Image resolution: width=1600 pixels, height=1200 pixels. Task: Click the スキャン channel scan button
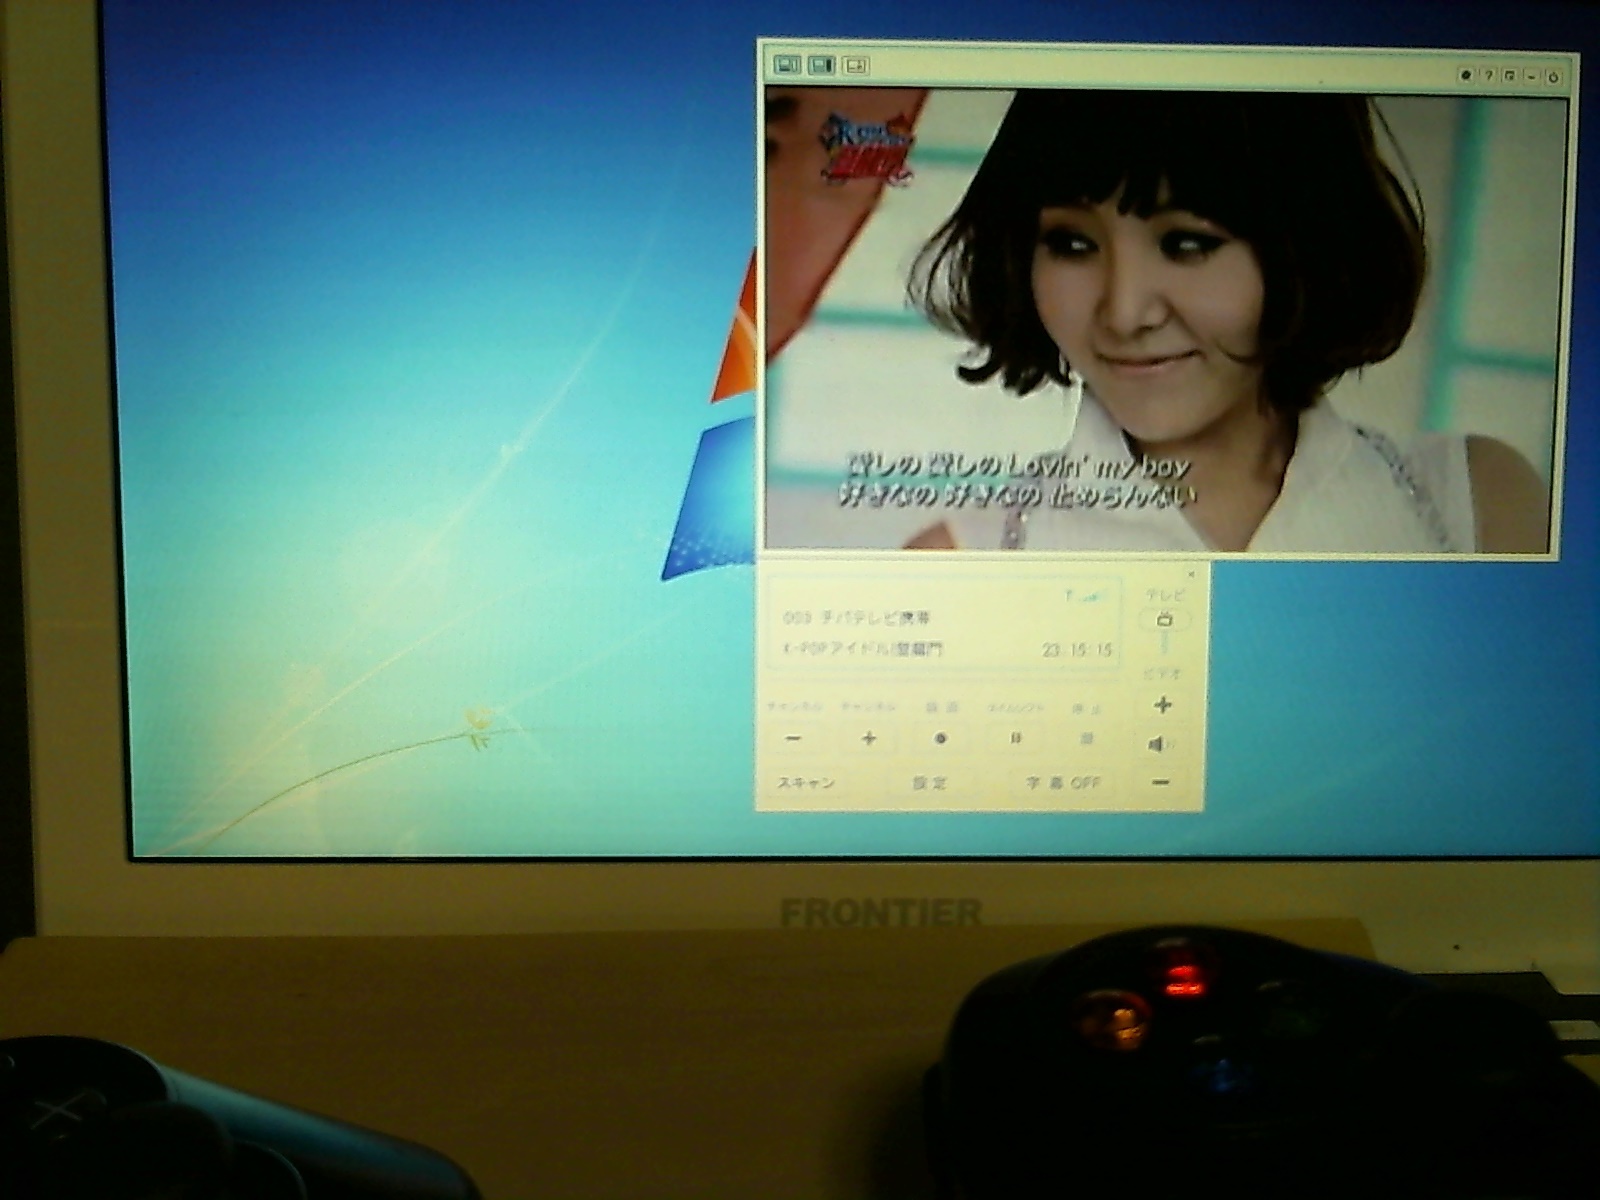(808, 783)
